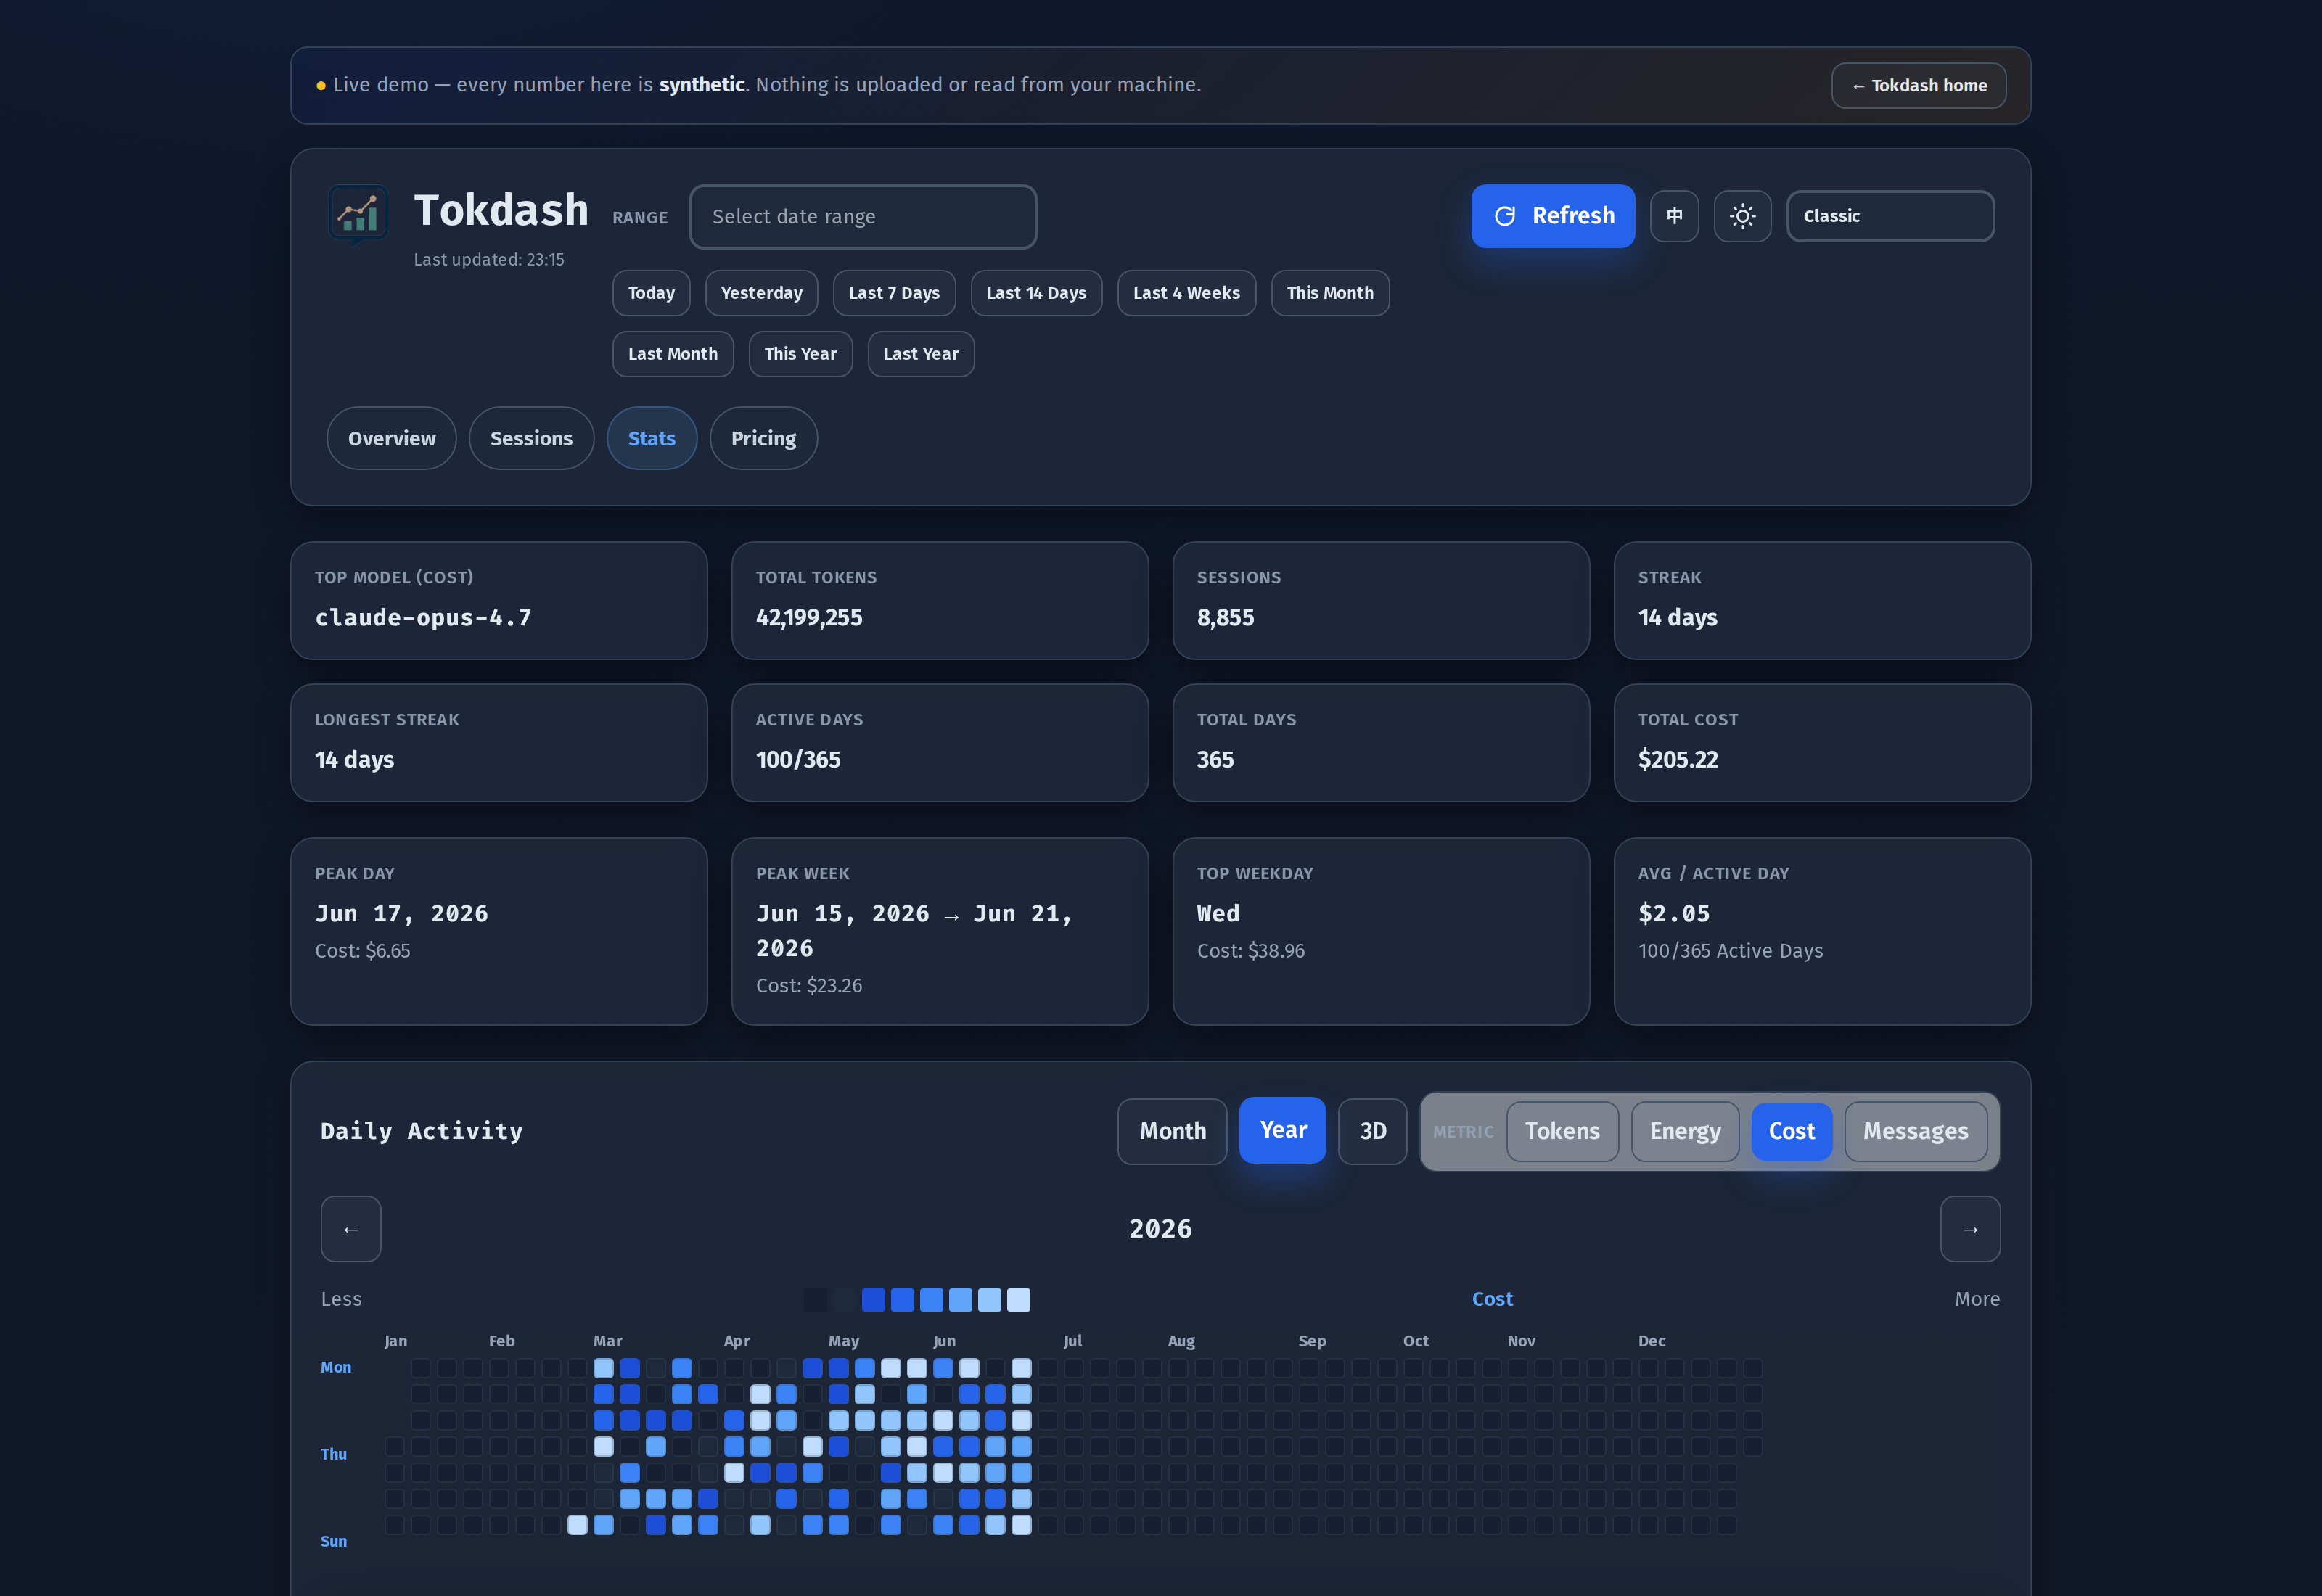The height and width of the screenshot is (1596, 2322).
Task: Set metric to Energy
Action: coord(1685,1131)
